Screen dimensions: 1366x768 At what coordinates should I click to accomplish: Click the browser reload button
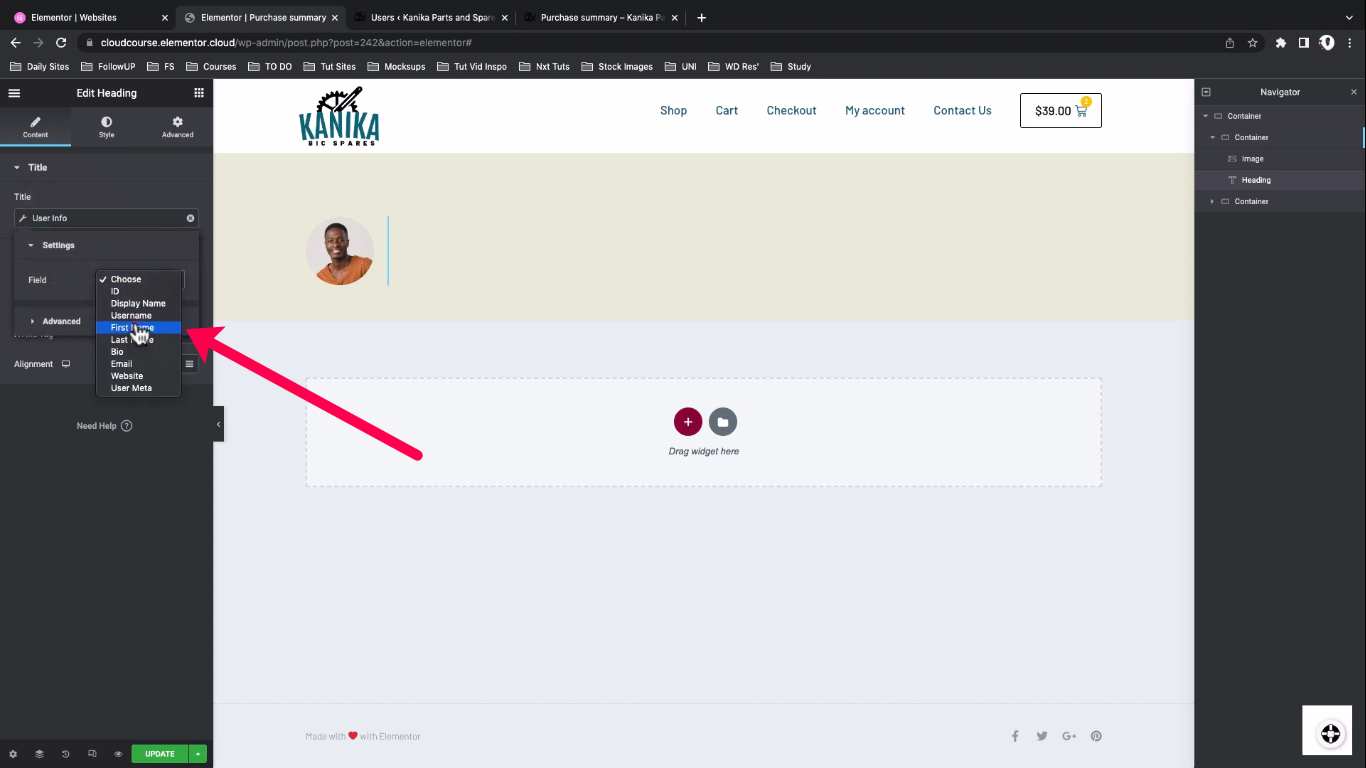tap(61, 43)
